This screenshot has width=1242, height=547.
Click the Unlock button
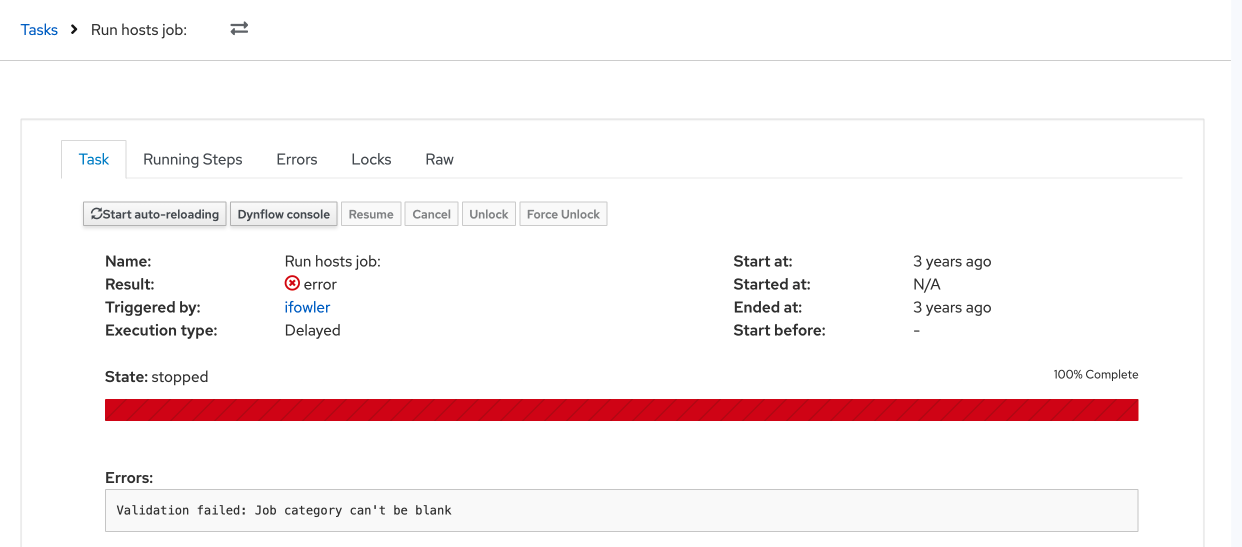pos(488,214)
